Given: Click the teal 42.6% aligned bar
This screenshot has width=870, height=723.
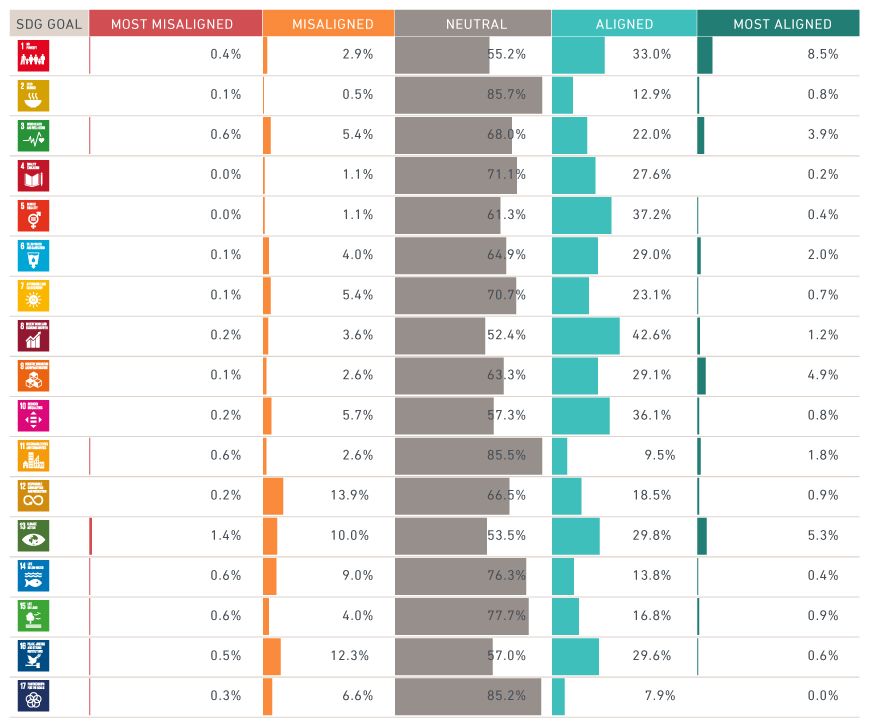Looking at the screenshot, I should click(x=585, y=335).
